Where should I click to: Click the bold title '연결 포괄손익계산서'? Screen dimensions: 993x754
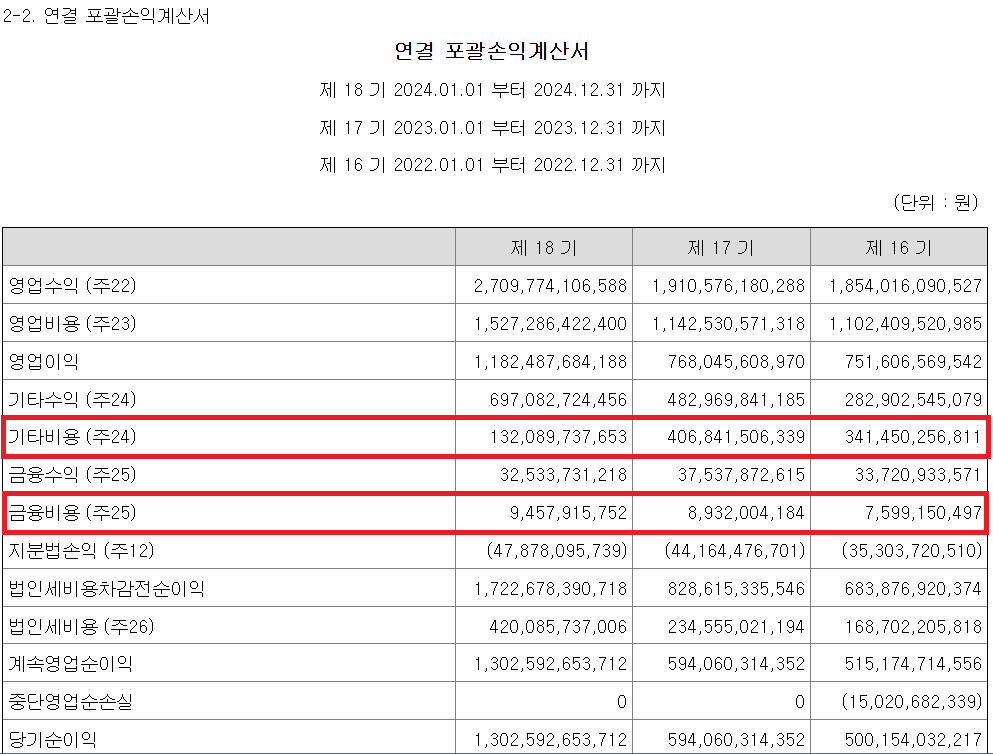492,51
